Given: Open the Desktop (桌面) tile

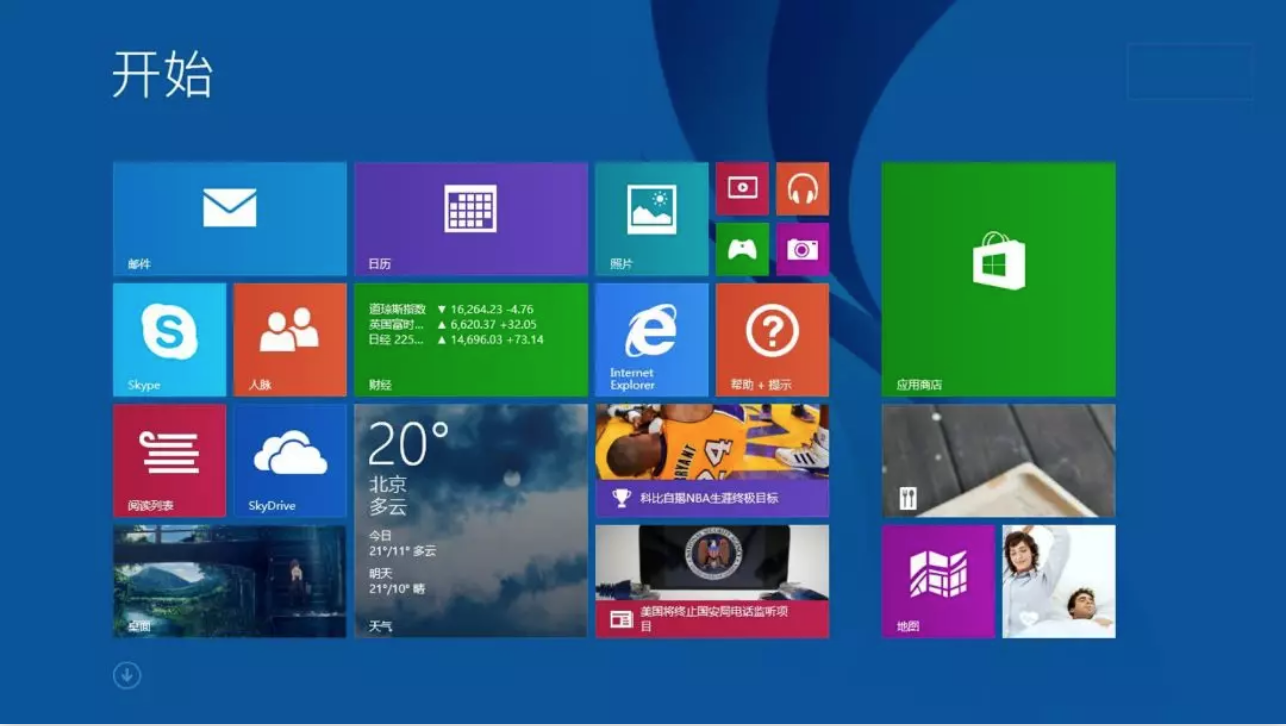Looking at the screenshot, I should point(230,581).
